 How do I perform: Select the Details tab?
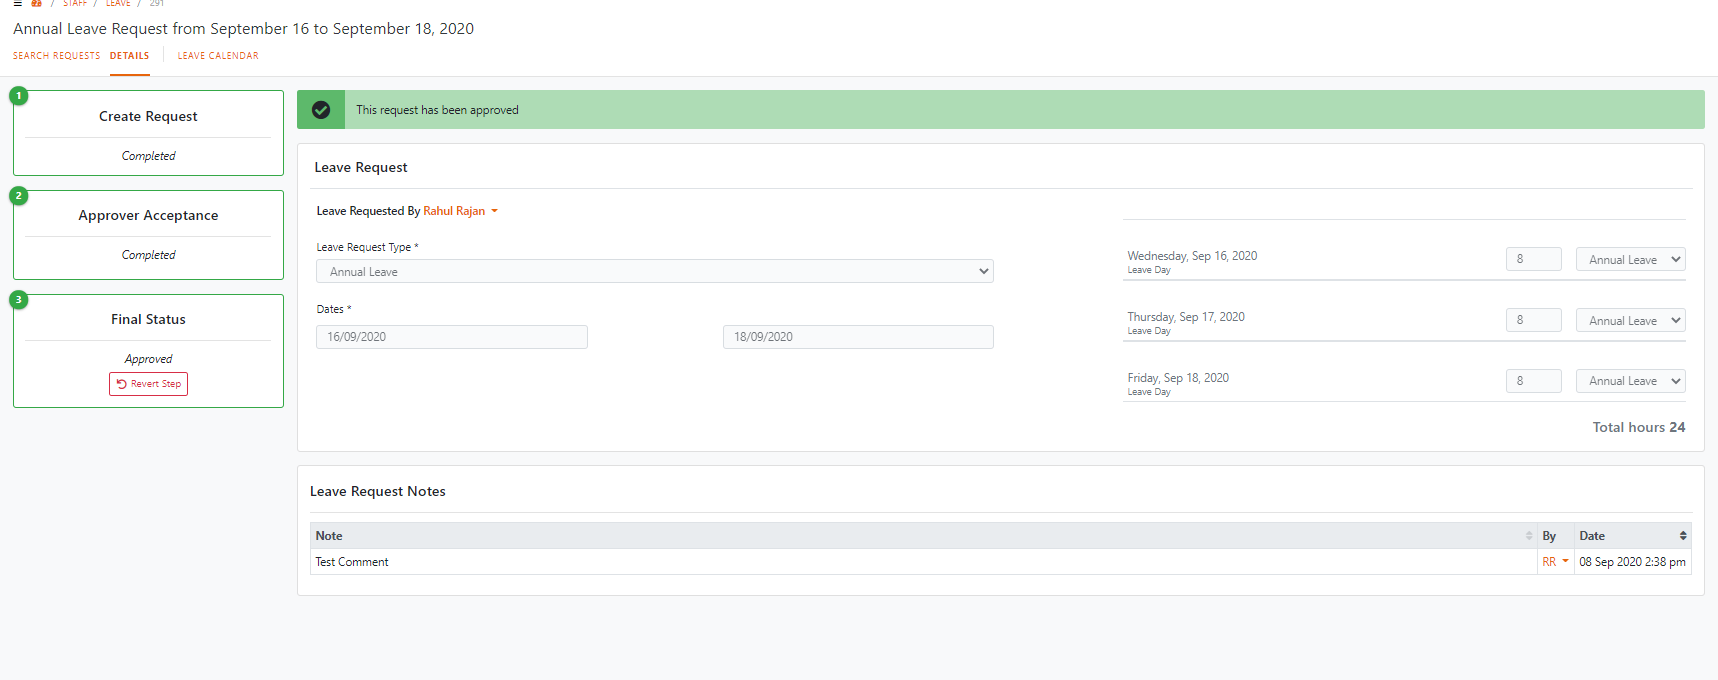[130, 56]
